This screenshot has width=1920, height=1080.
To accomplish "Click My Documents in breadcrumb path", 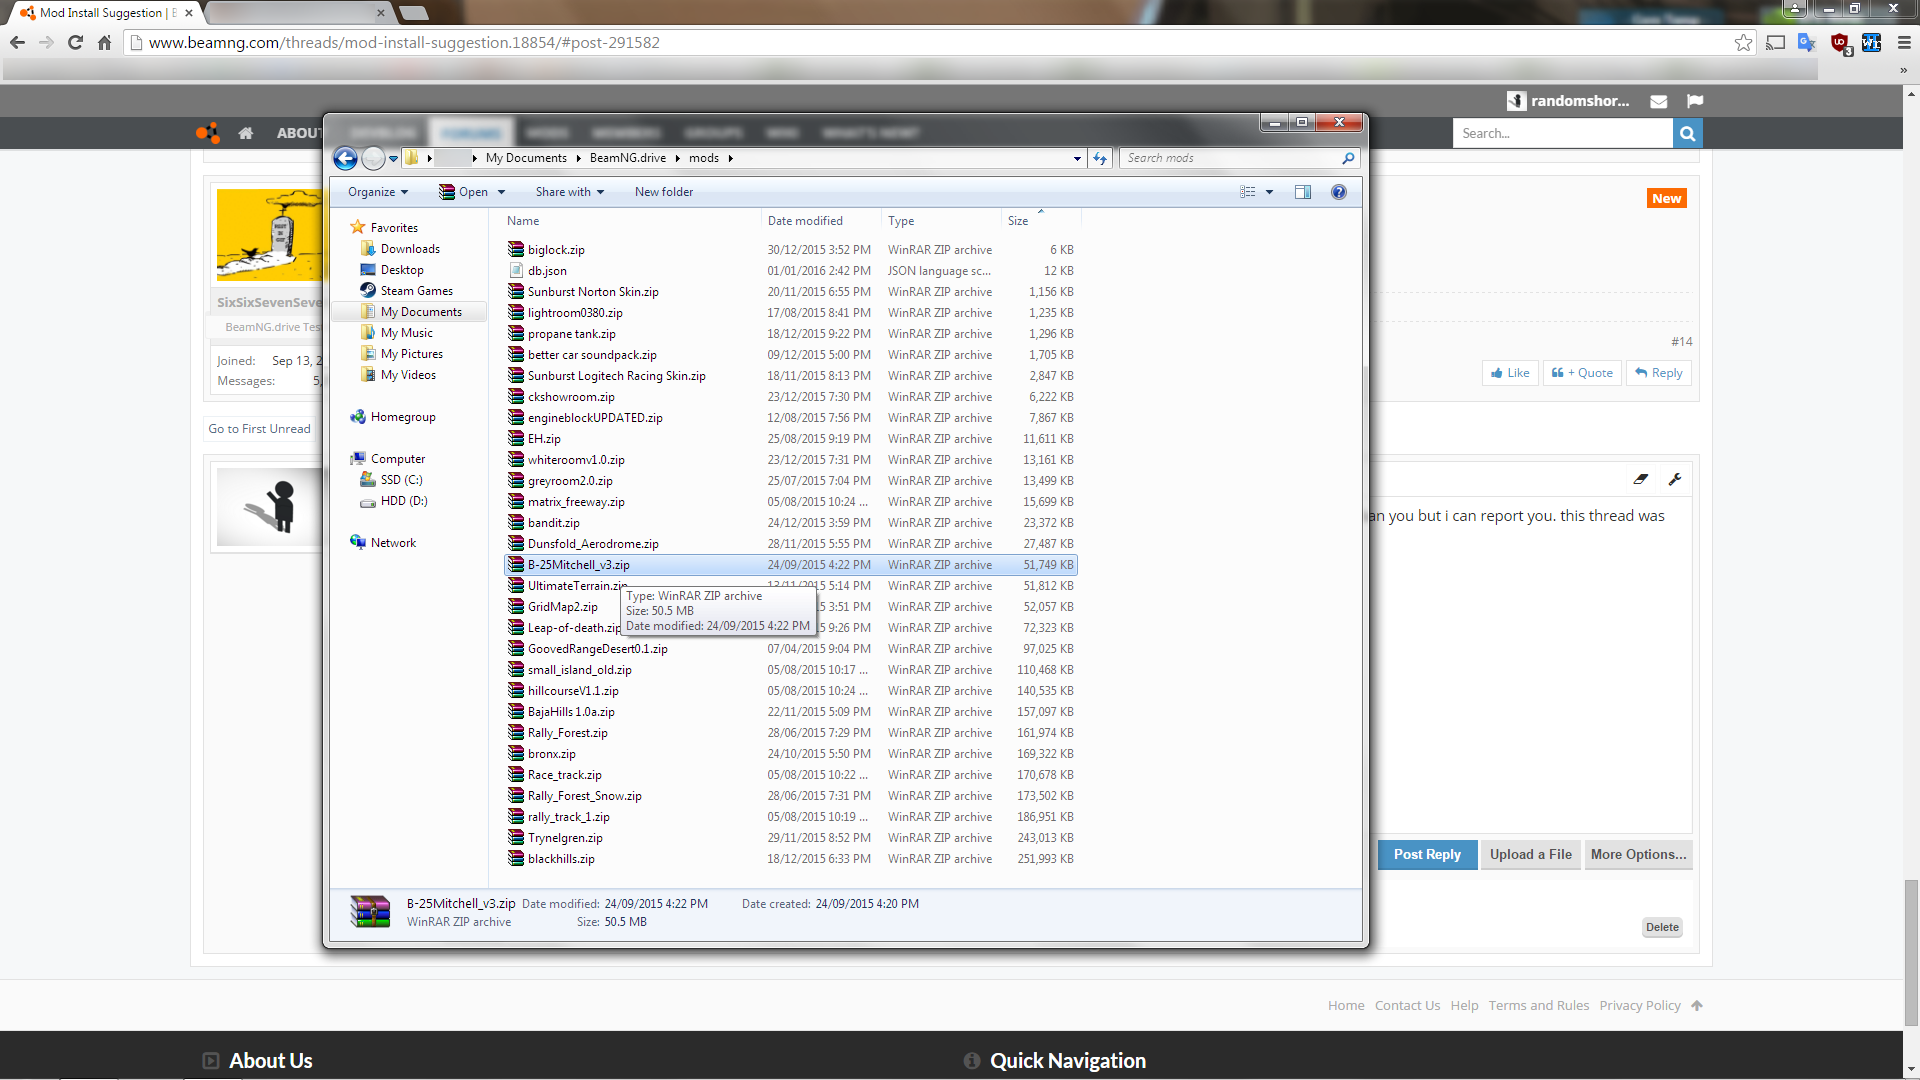I will (x=526, y=158).
